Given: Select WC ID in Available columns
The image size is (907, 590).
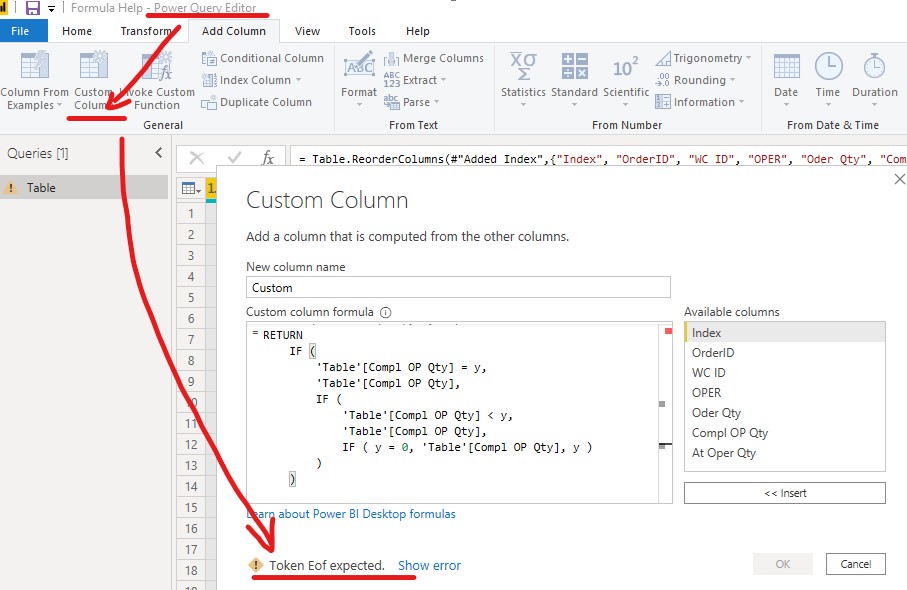Looking at the screenshot, I should (784, 373).
